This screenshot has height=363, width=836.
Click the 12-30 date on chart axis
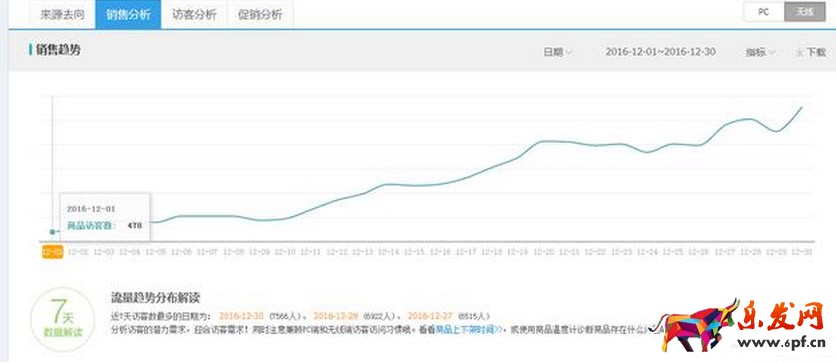802,252
